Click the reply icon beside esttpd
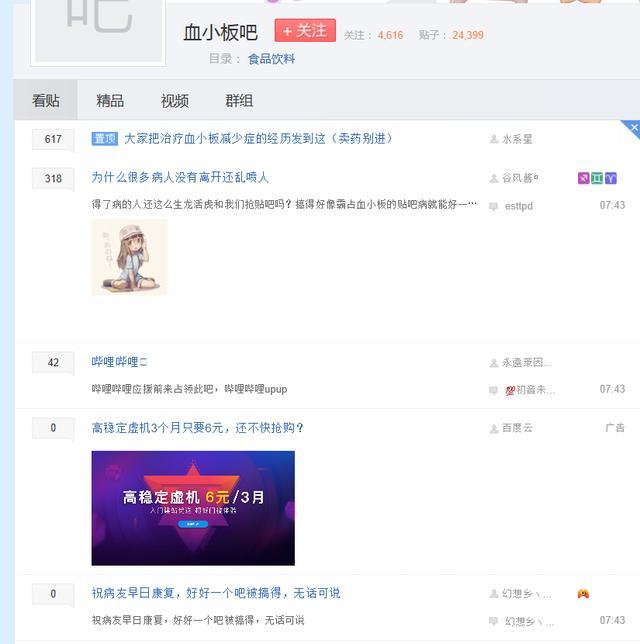The width and height of the screenshot is (640, 644). (x=493, y=206)
